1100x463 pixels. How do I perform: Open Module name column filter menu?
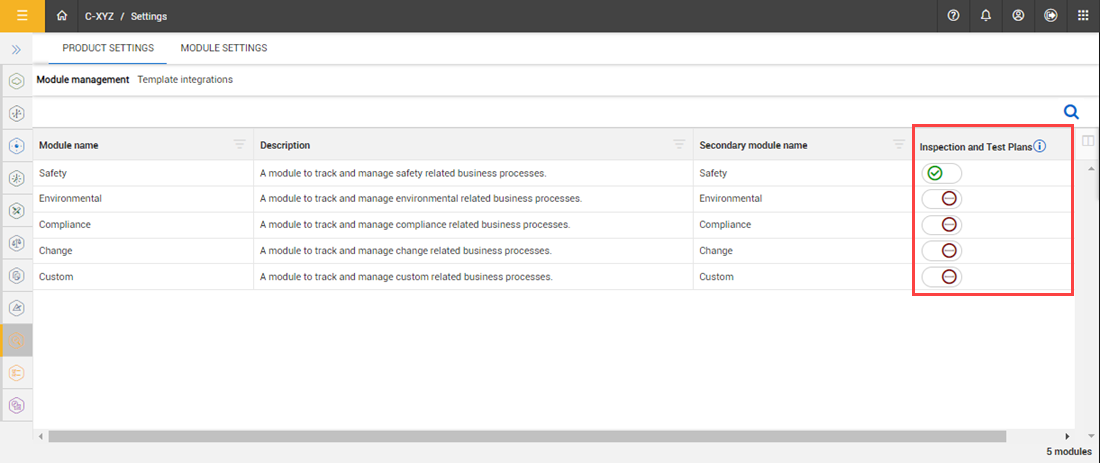(239, 145)
